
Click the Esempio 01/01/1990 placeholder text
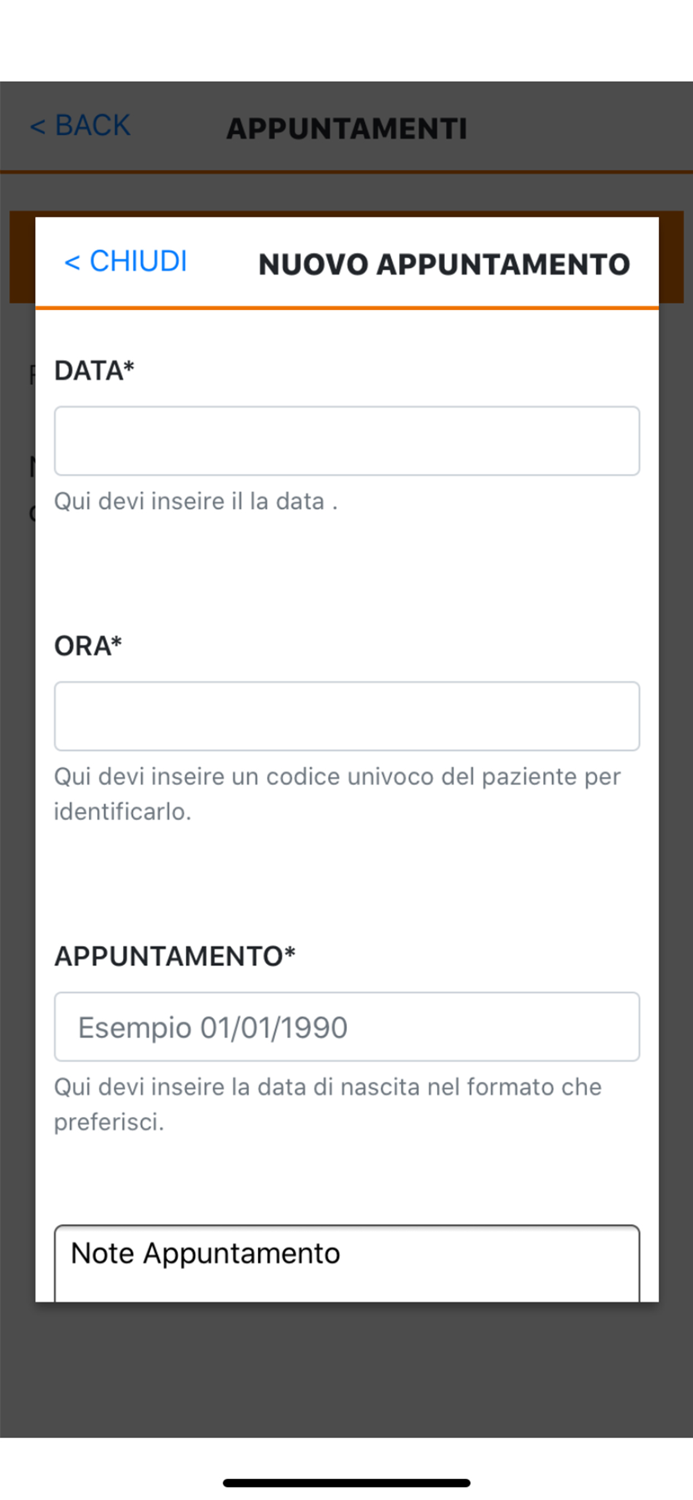tap(212, 1026)
